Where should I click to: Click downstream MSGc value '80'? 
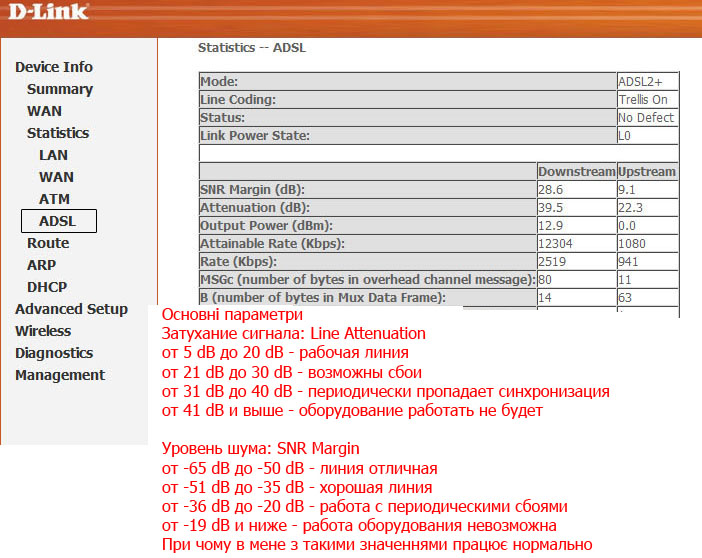pyautogui.click(x=545, y=279)
